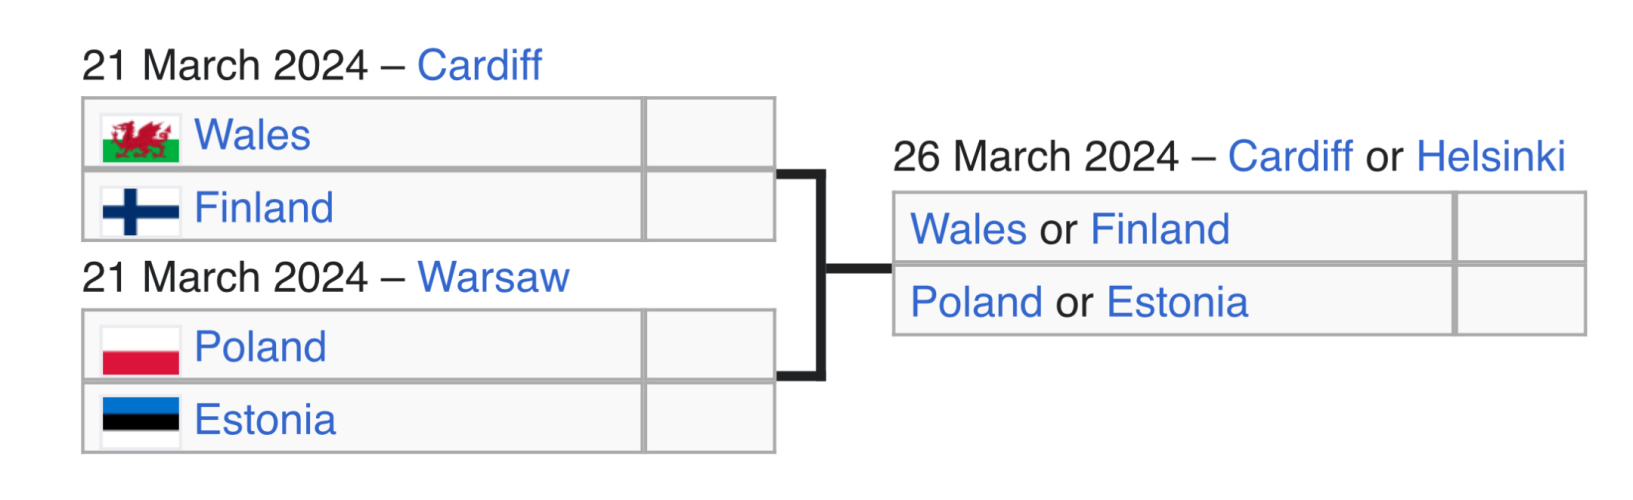
Task: Click the Finland flag icon
Action: pos(140,210)
